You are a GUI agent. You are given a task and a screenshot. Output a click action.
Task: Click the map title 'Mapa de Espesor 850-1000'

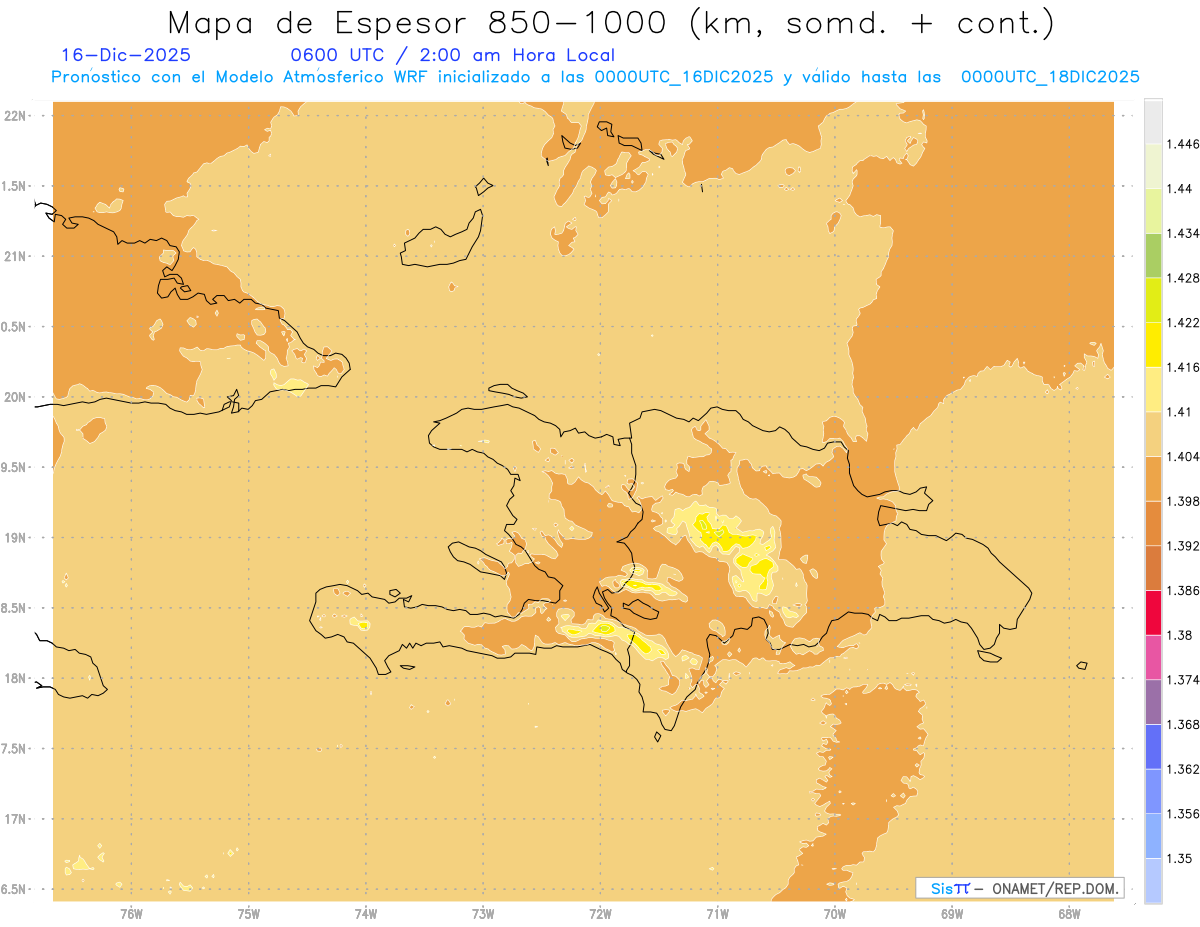click(x=421, y=22)
